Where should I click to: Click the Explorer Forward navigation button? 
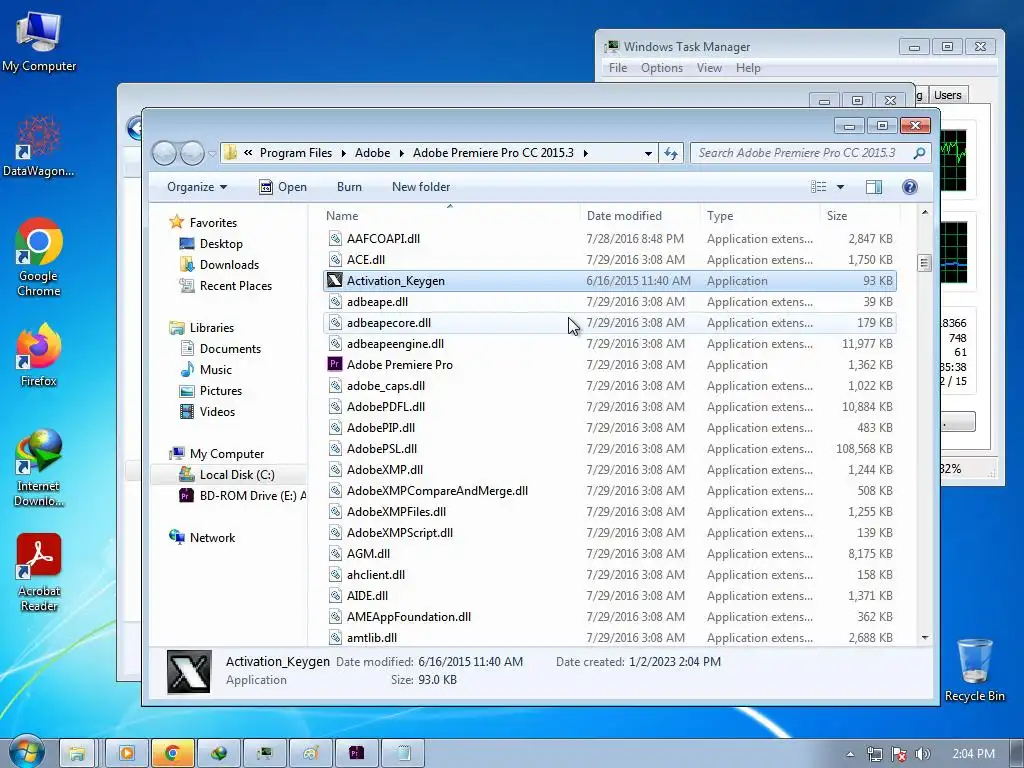pyautogui.click(x=192, y=153)
